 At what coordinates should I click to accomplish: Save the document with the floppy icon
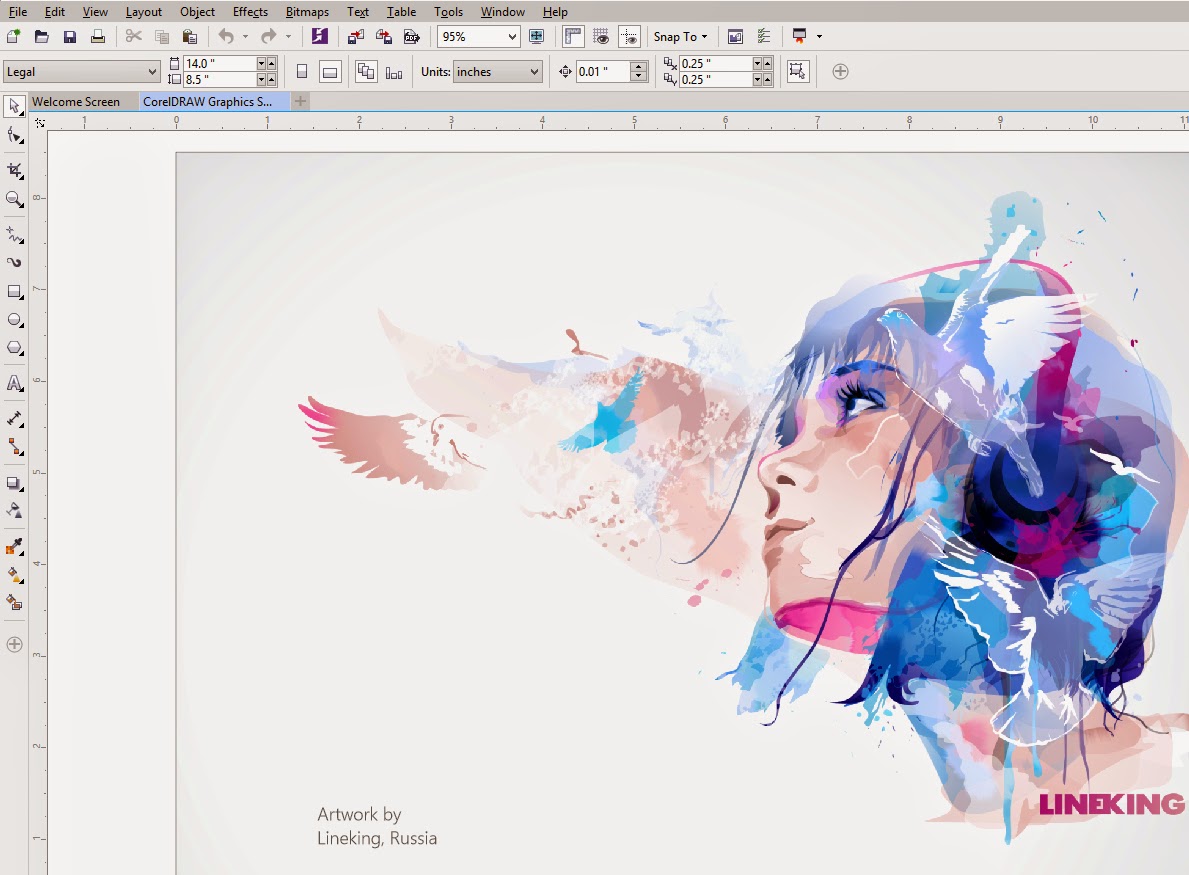point(70,36)
